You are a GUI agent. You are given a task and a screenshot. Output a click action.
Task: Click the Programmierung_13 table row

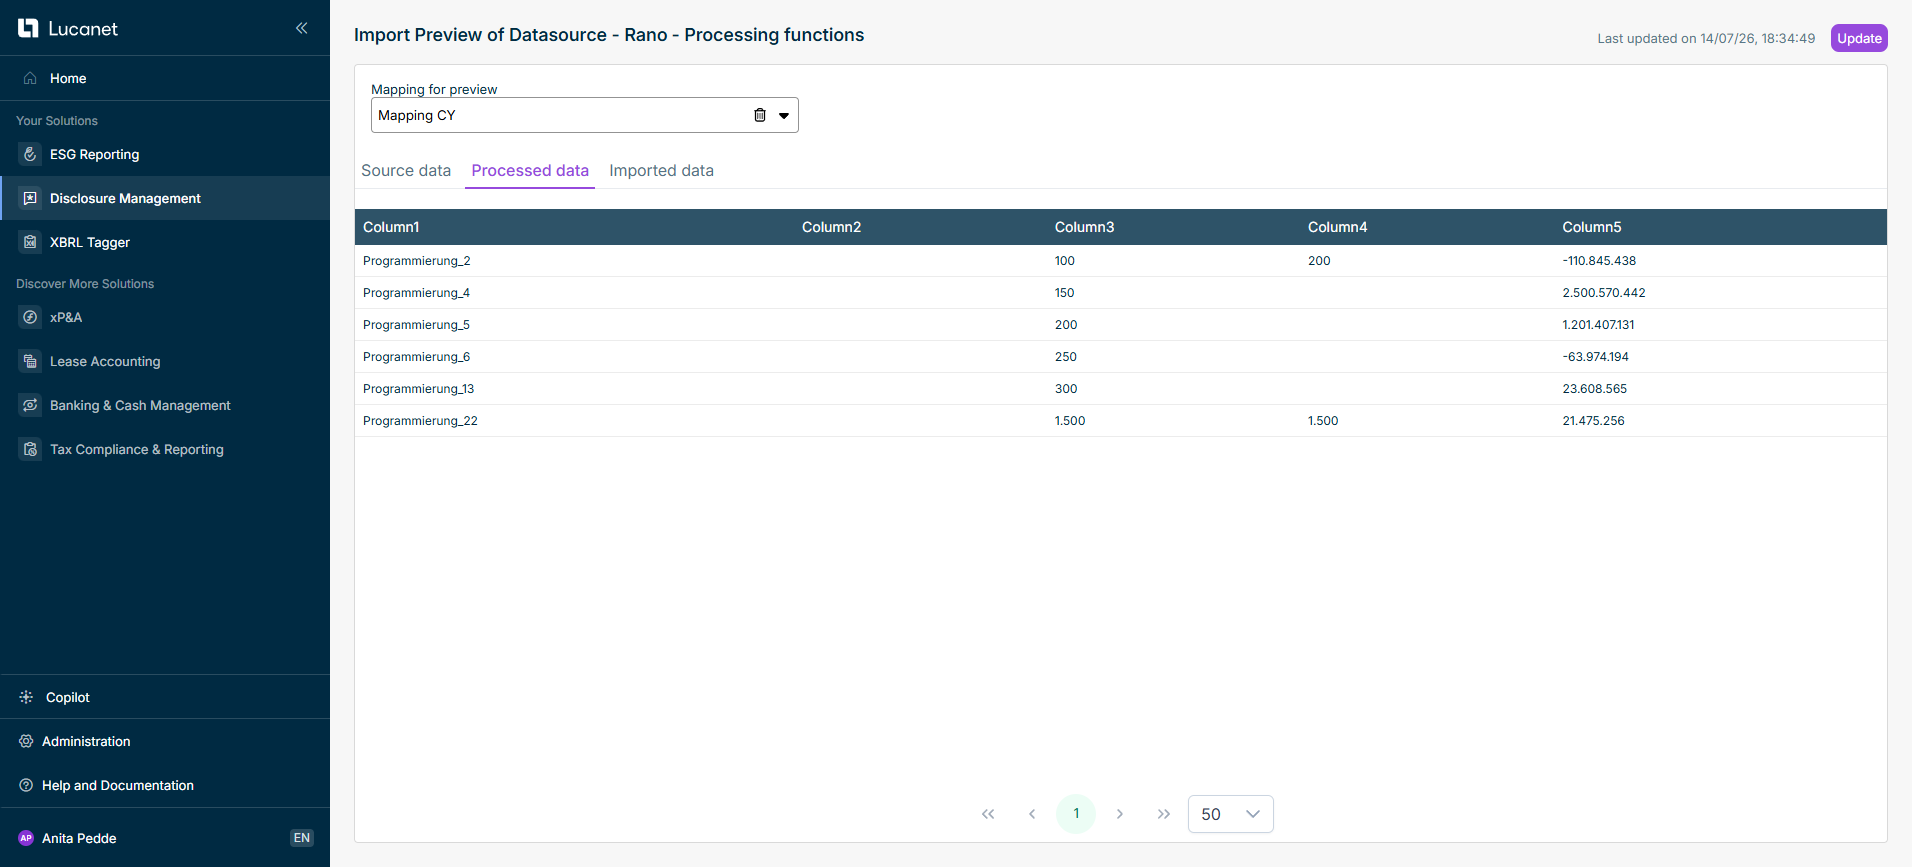click(1120, 389)
